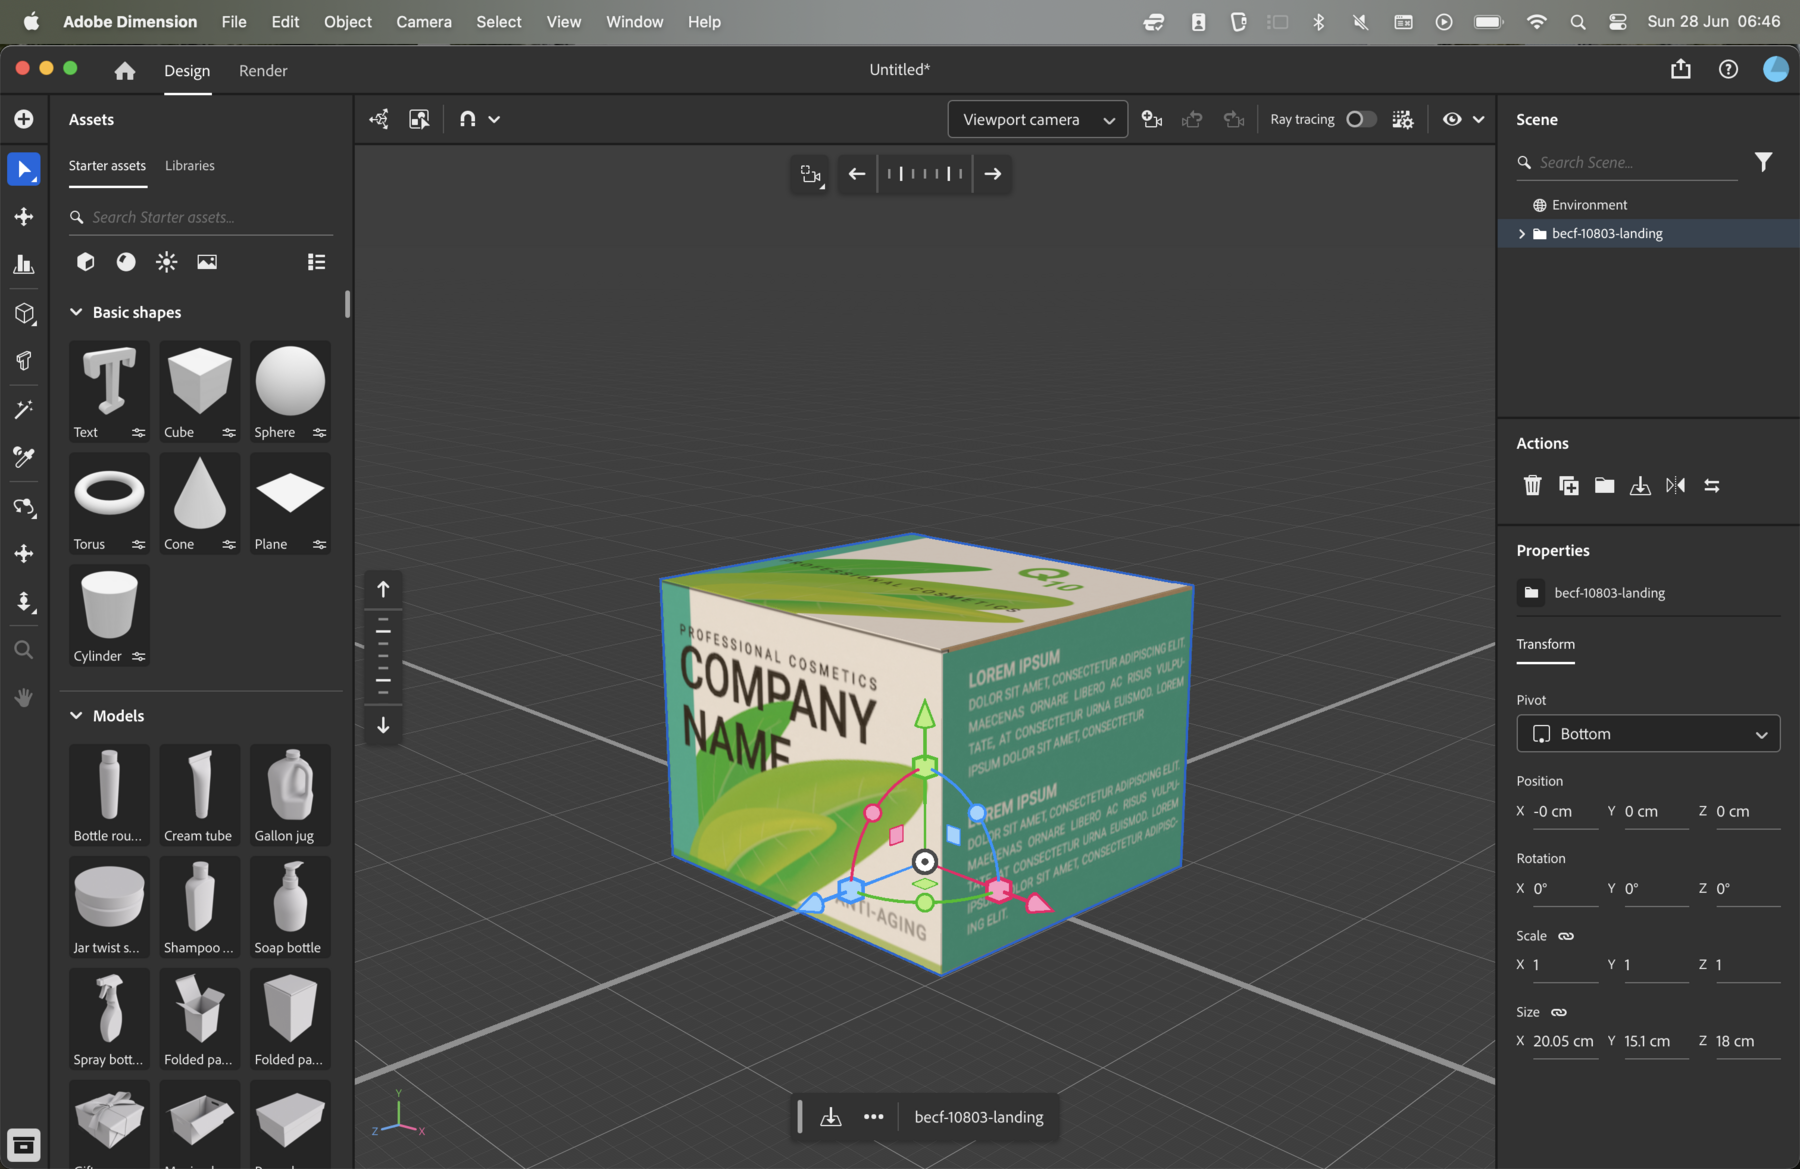
Task: Choose the Select tool in the toolbar
Action: coord(24,169)
